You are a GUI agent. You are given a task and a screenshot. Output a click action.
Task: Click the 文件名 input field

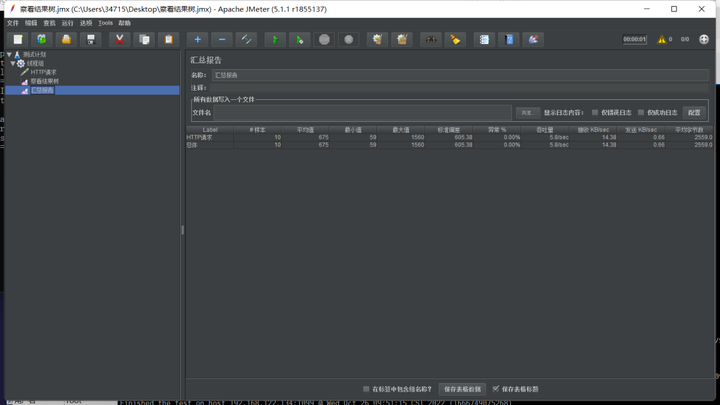tap(362, 112)
